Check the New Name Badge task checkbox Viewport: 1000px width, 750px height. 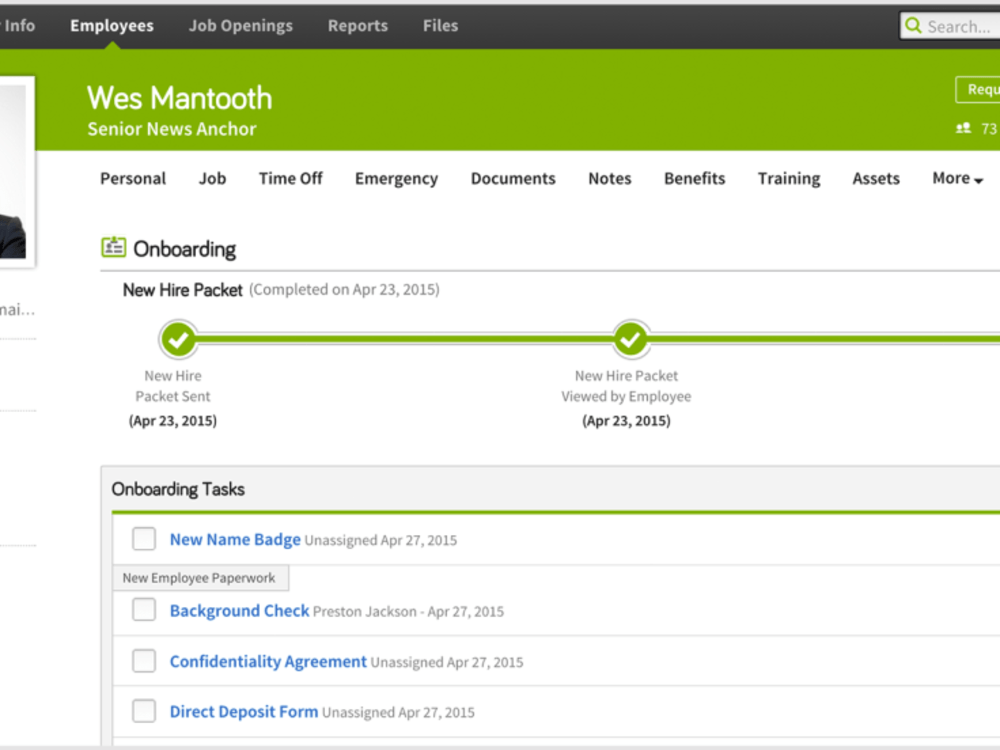[x=143, y=538]
